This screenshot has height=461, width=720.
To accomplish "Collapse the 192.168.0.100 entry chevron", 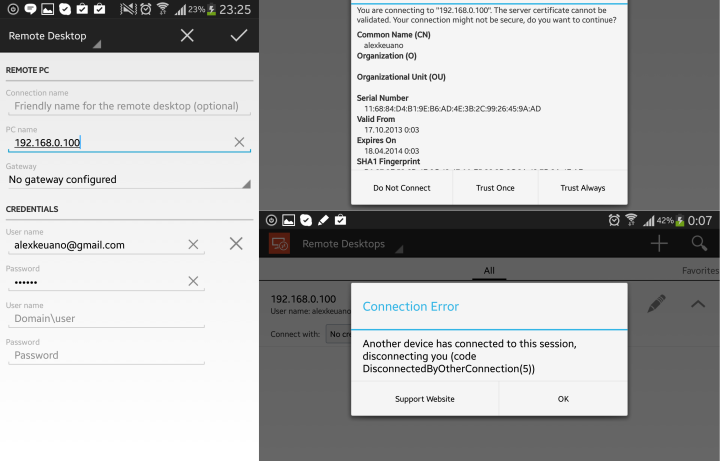I will tap(698, 304).
